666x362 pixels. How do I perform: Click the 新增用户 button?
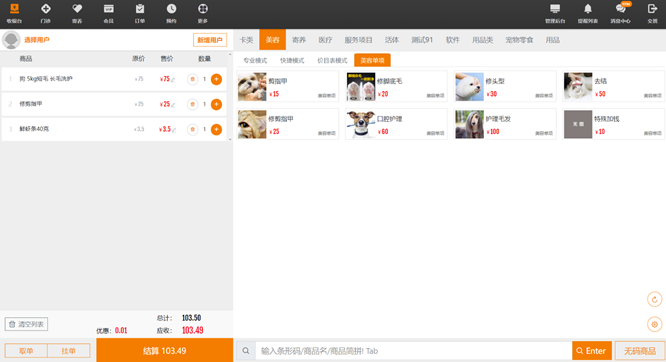[x=210, y=40]
